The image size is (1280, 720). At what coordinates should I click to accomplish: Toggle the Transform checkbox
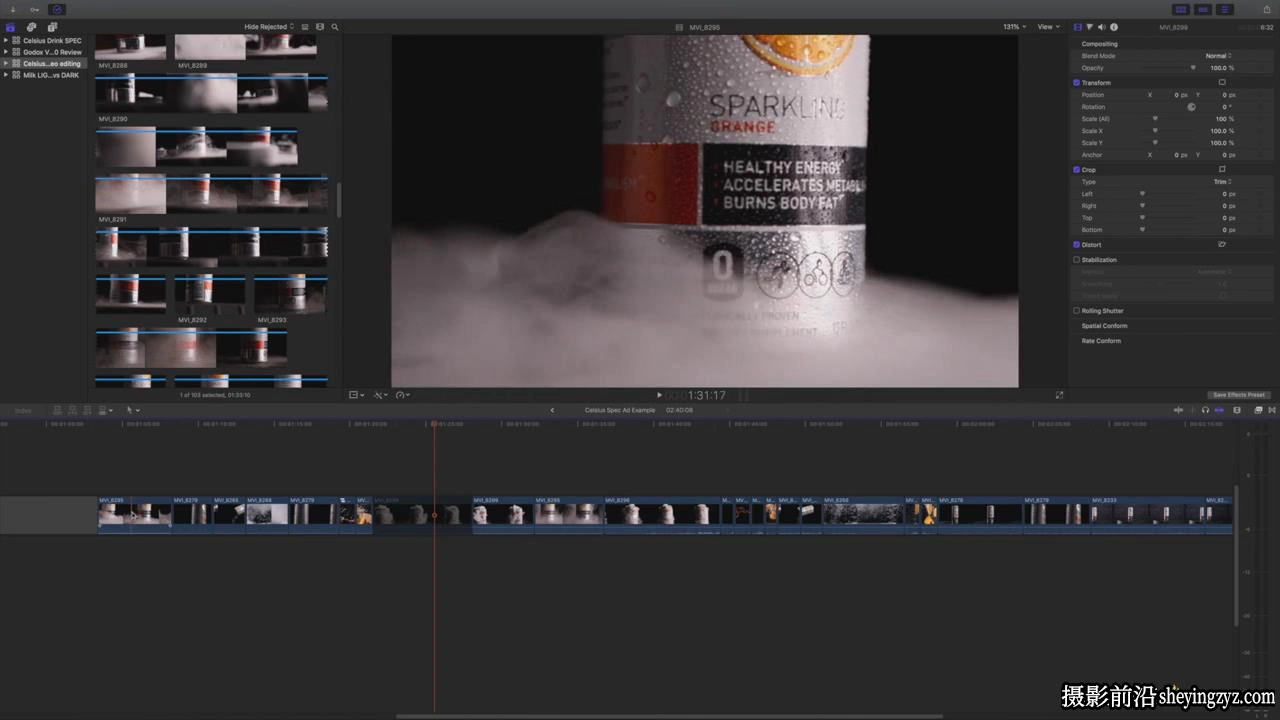click(x=1077, y=83)
